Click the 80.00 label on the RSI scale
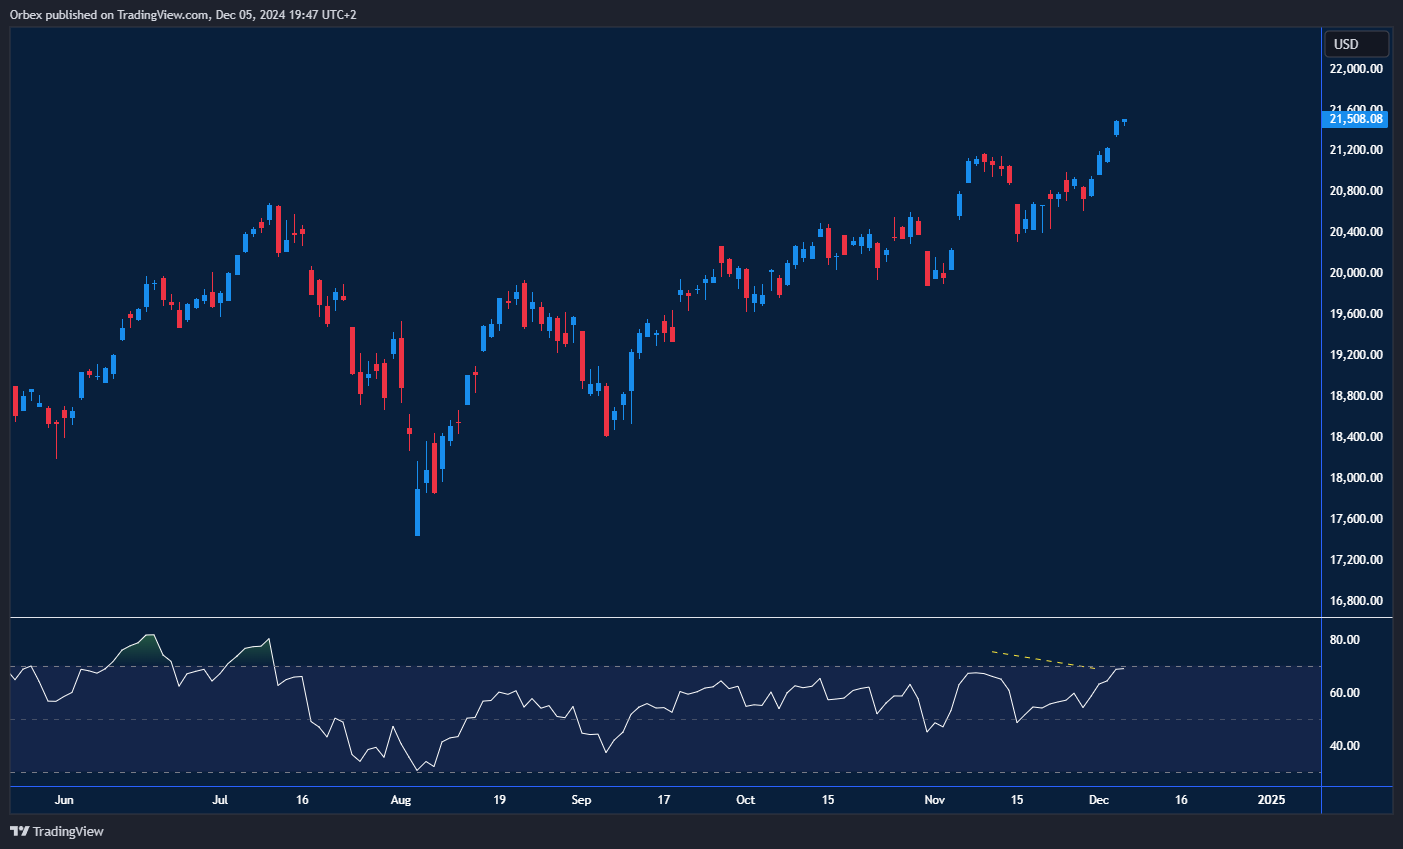This screenshot has height=849, width=1403. pyautogui.click(x=1343, y=639)
